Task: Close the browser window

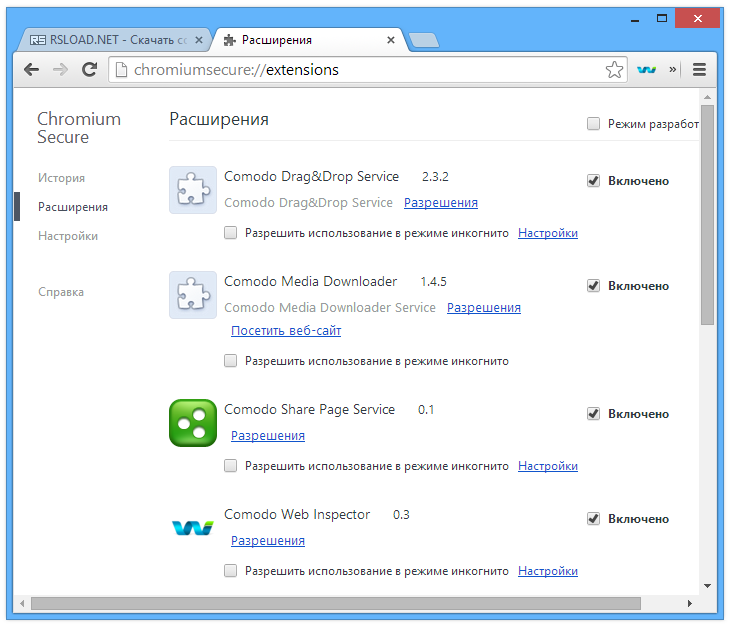Action: (x=698, y=19)
